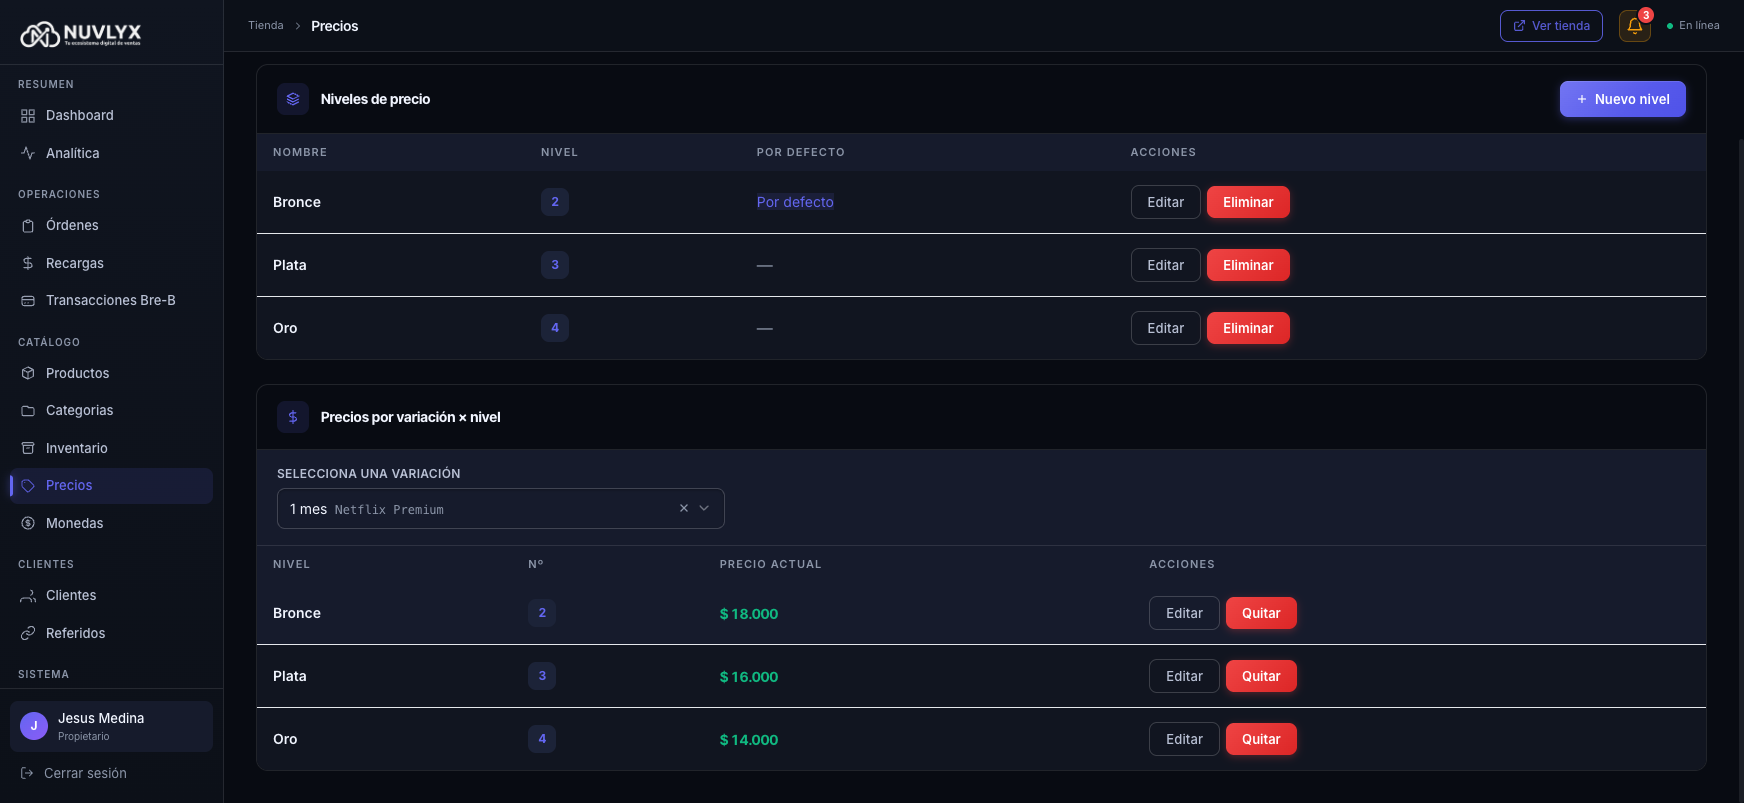This screenshot has width=1744, height=803.
Task: Edit the Oro variation price
Action: [1183, 739]
